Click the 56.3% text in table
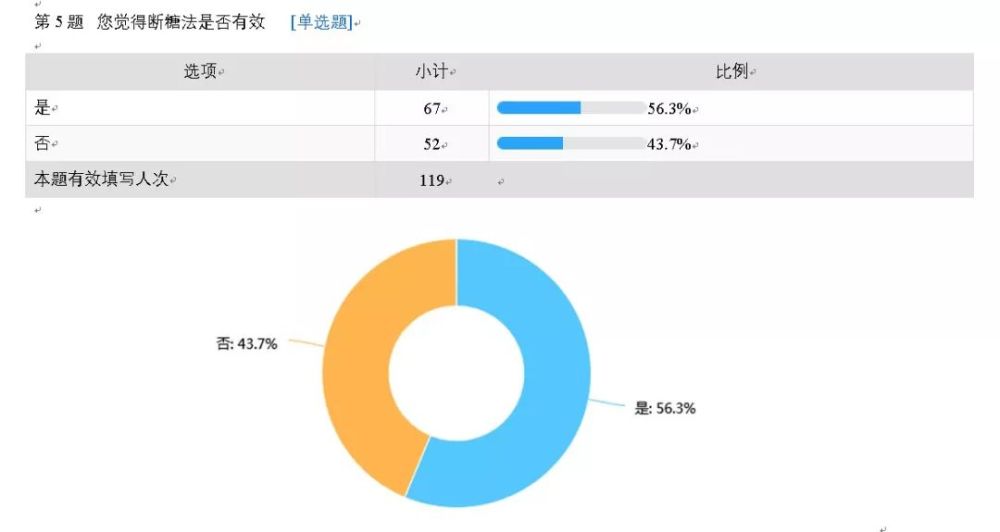 (x=670, y=108)
